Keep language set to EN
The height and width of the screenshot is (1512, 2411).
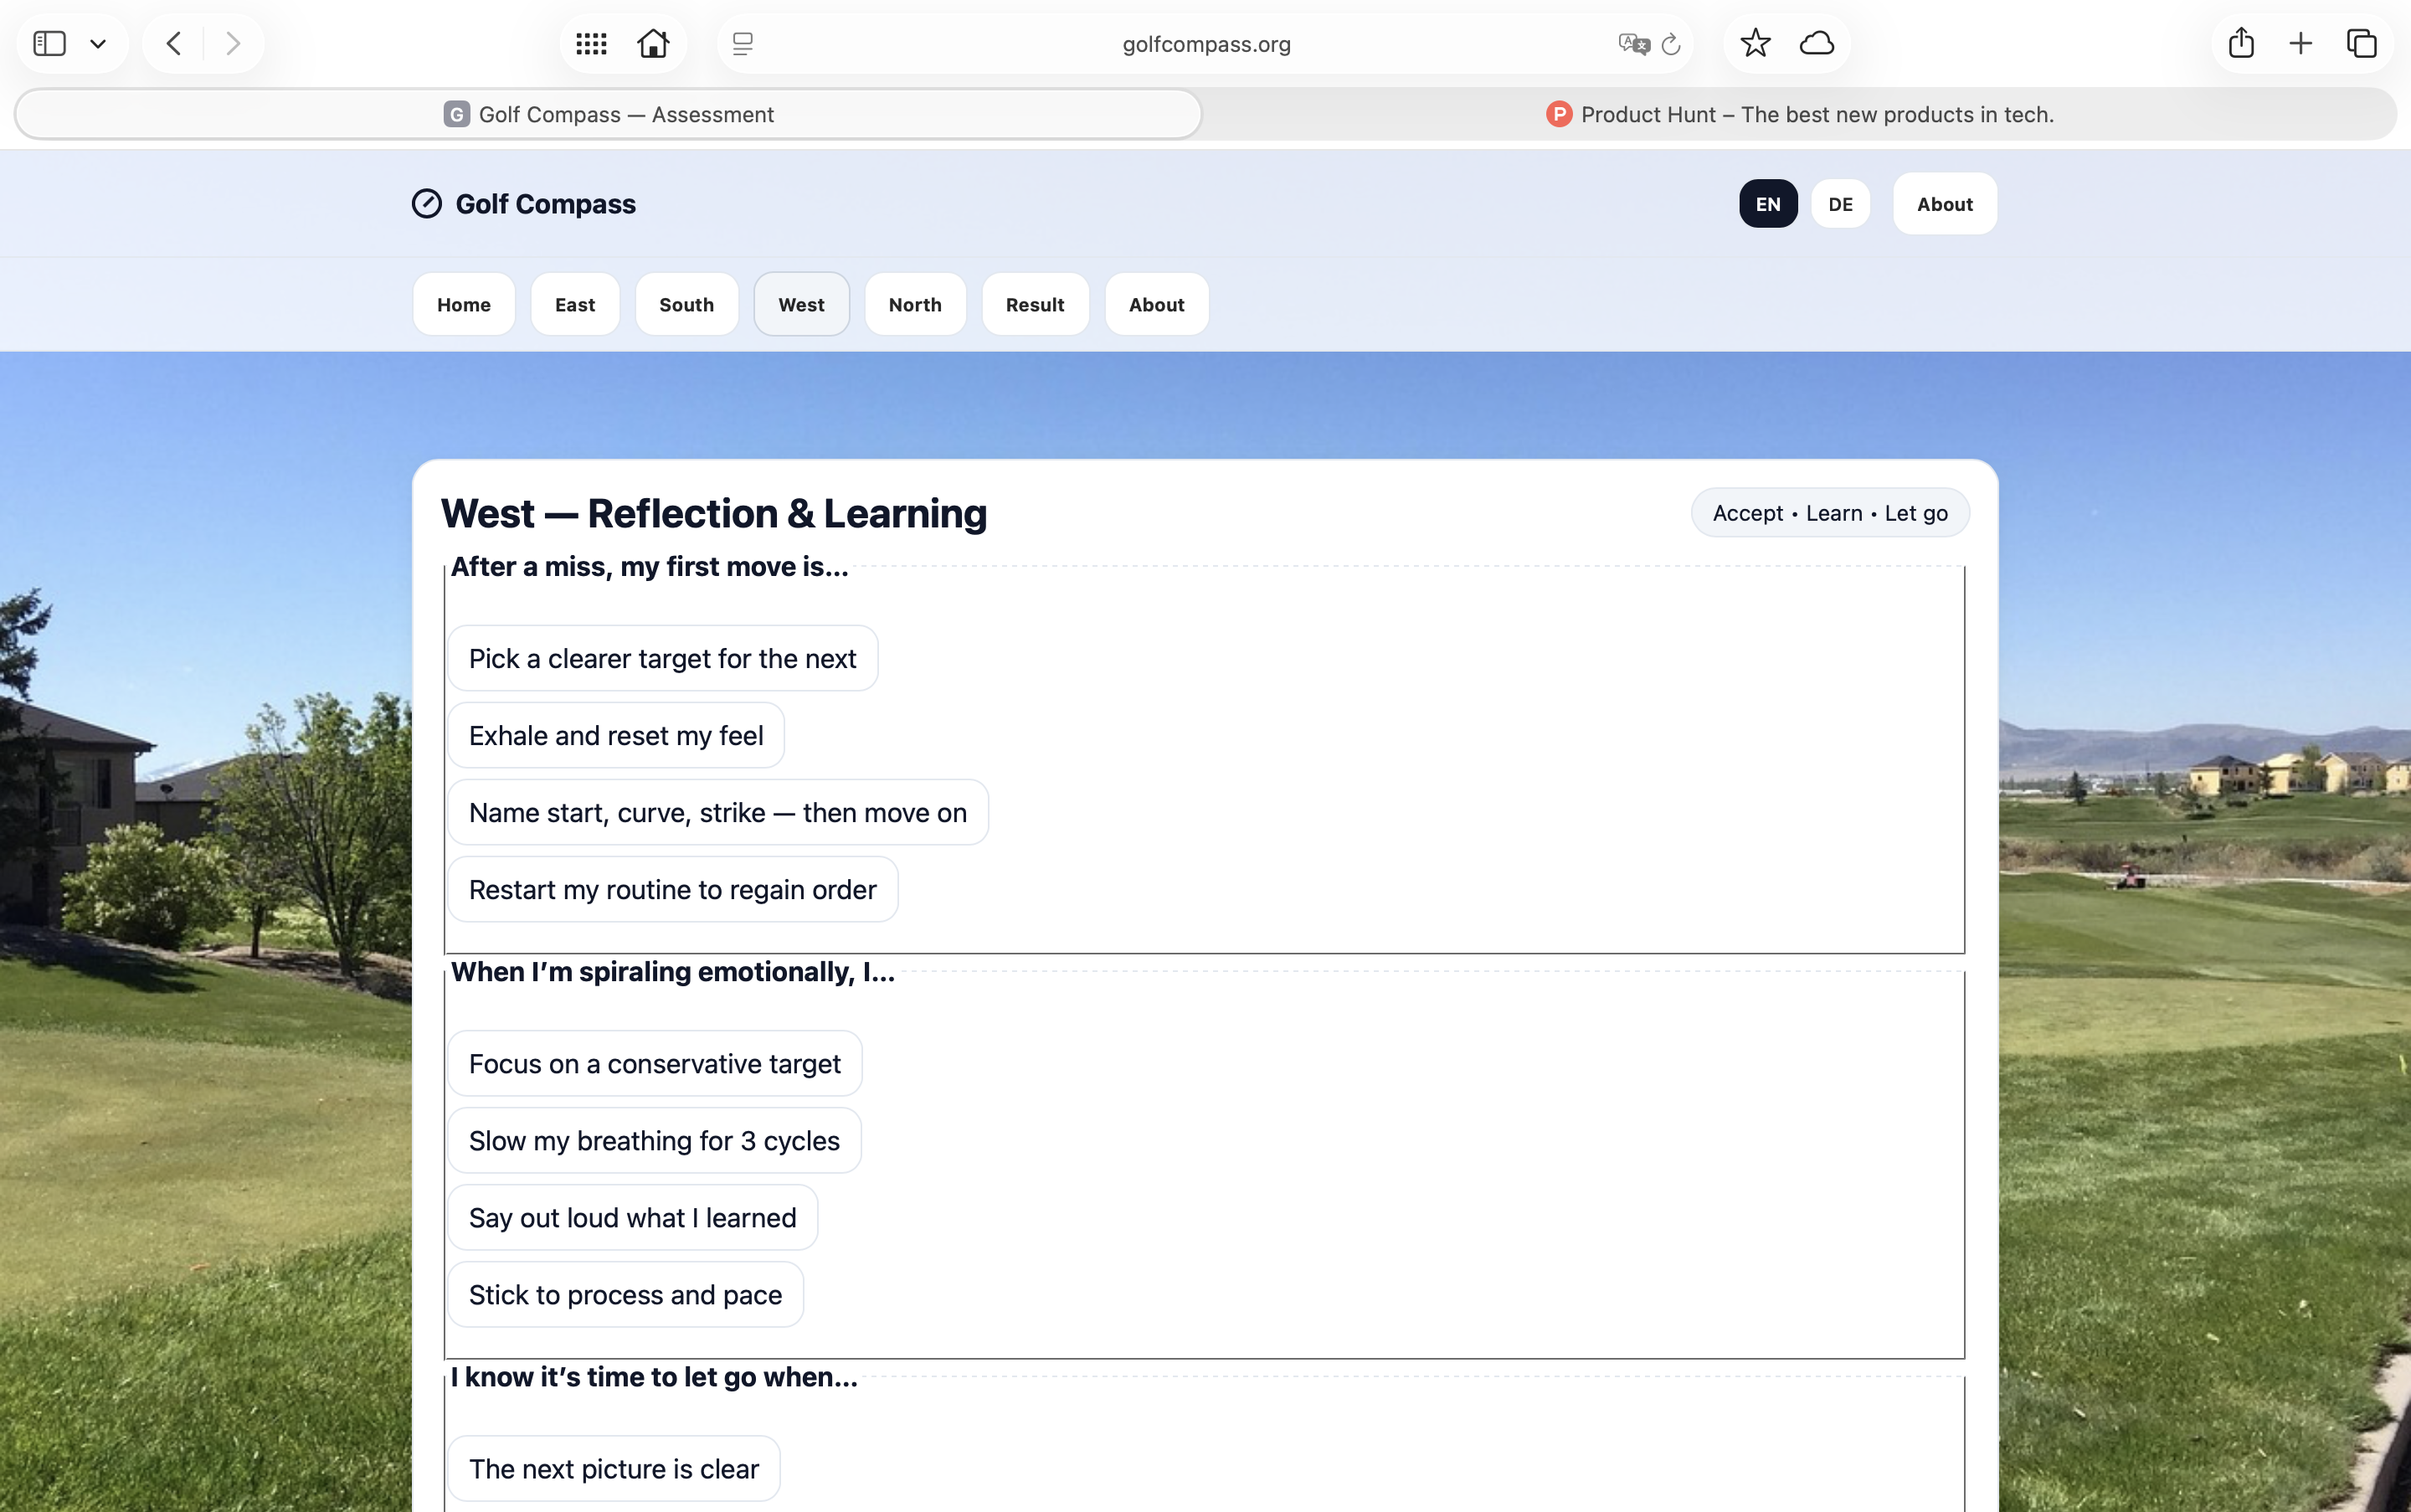(1767, 203)
